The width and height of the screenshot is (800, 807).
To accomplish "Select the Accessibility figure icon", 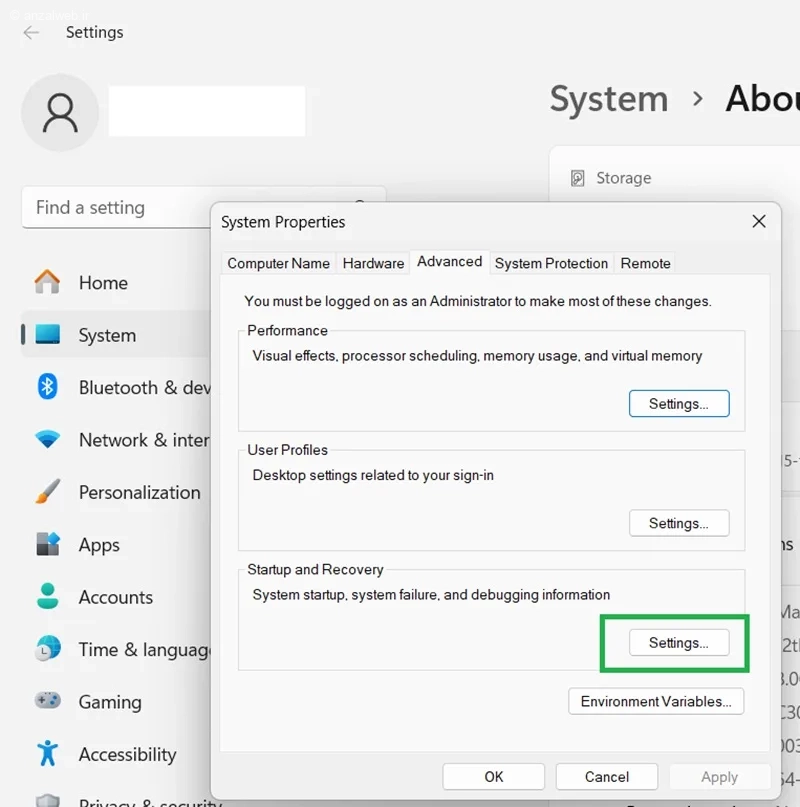I will (x=47, y=753).
